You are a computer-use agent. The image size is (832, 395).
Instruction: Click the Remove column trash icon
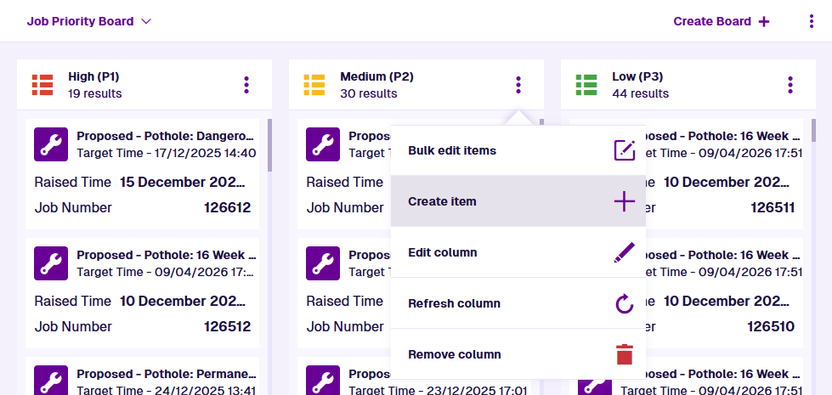pyautogui.click(x=625, y=354)
